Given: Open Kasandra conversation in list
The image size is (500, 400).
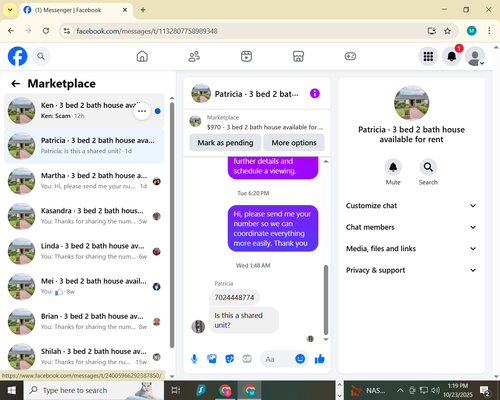Looking at the screenshot, I should (x=84, y=216).
